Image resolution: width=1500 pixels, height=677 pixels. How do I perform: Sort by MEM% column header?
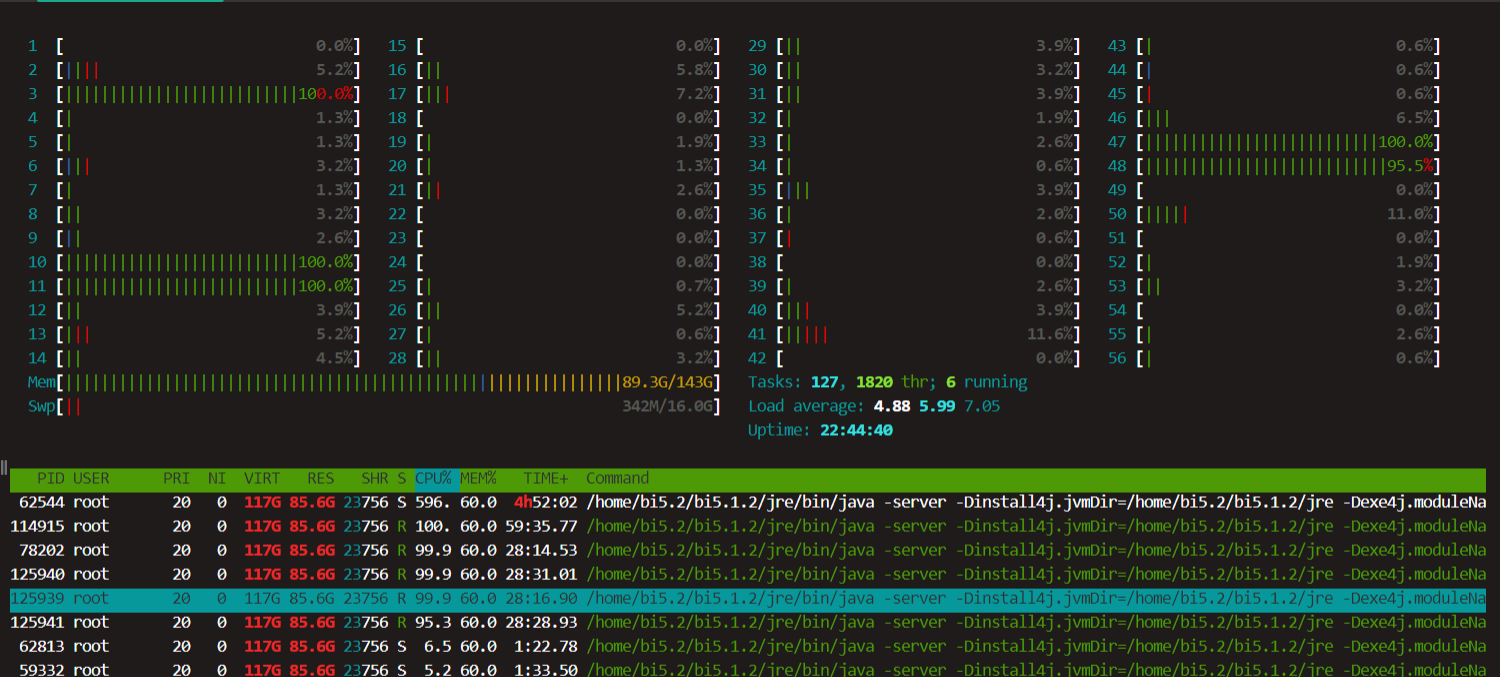click(x=478, y=478)
